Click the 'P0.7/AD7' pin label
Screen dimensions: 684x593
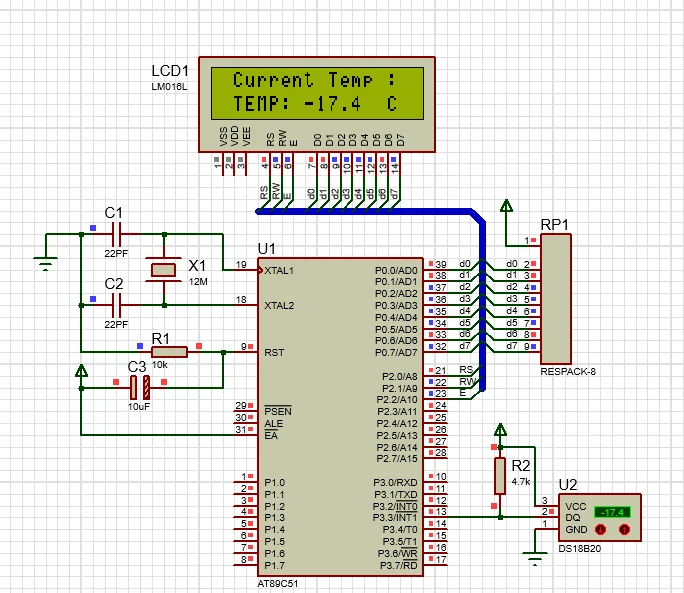[x=396, y=352]
